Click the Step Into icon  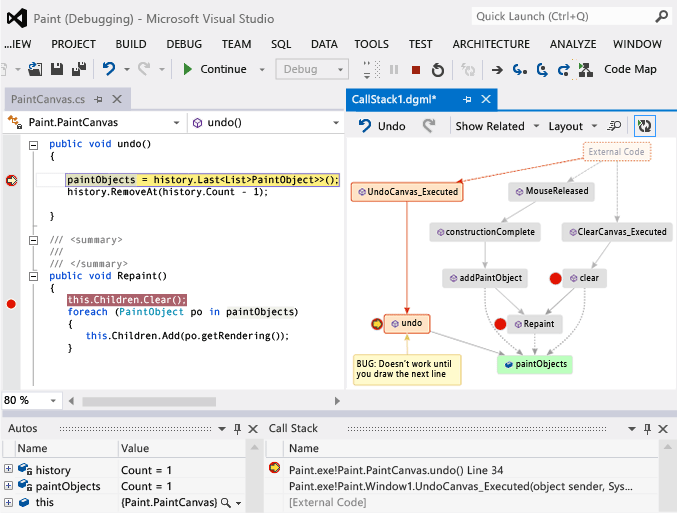519,70
